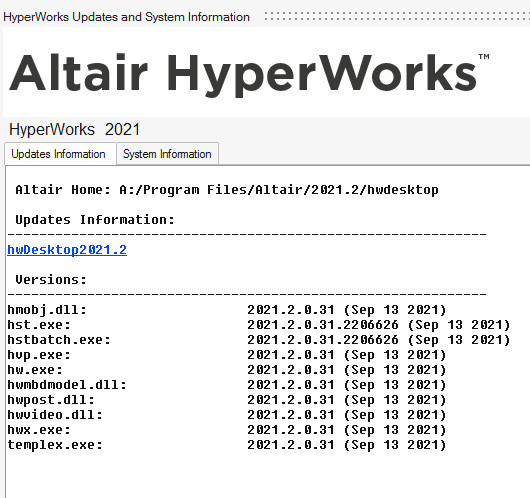Select the hst.exe version row
The image size is (530, 498).
coord(259,325)
